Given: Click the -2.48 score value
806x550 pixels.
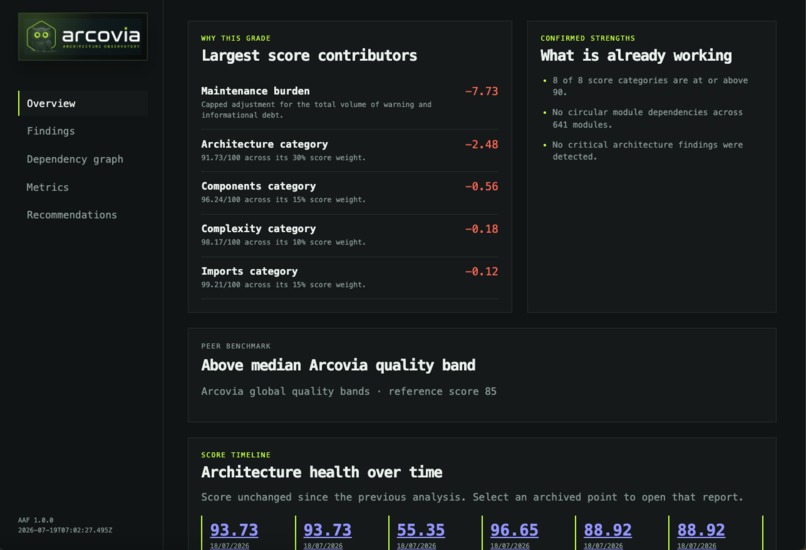Looking at the screenshot, I should tap(482, 144).
